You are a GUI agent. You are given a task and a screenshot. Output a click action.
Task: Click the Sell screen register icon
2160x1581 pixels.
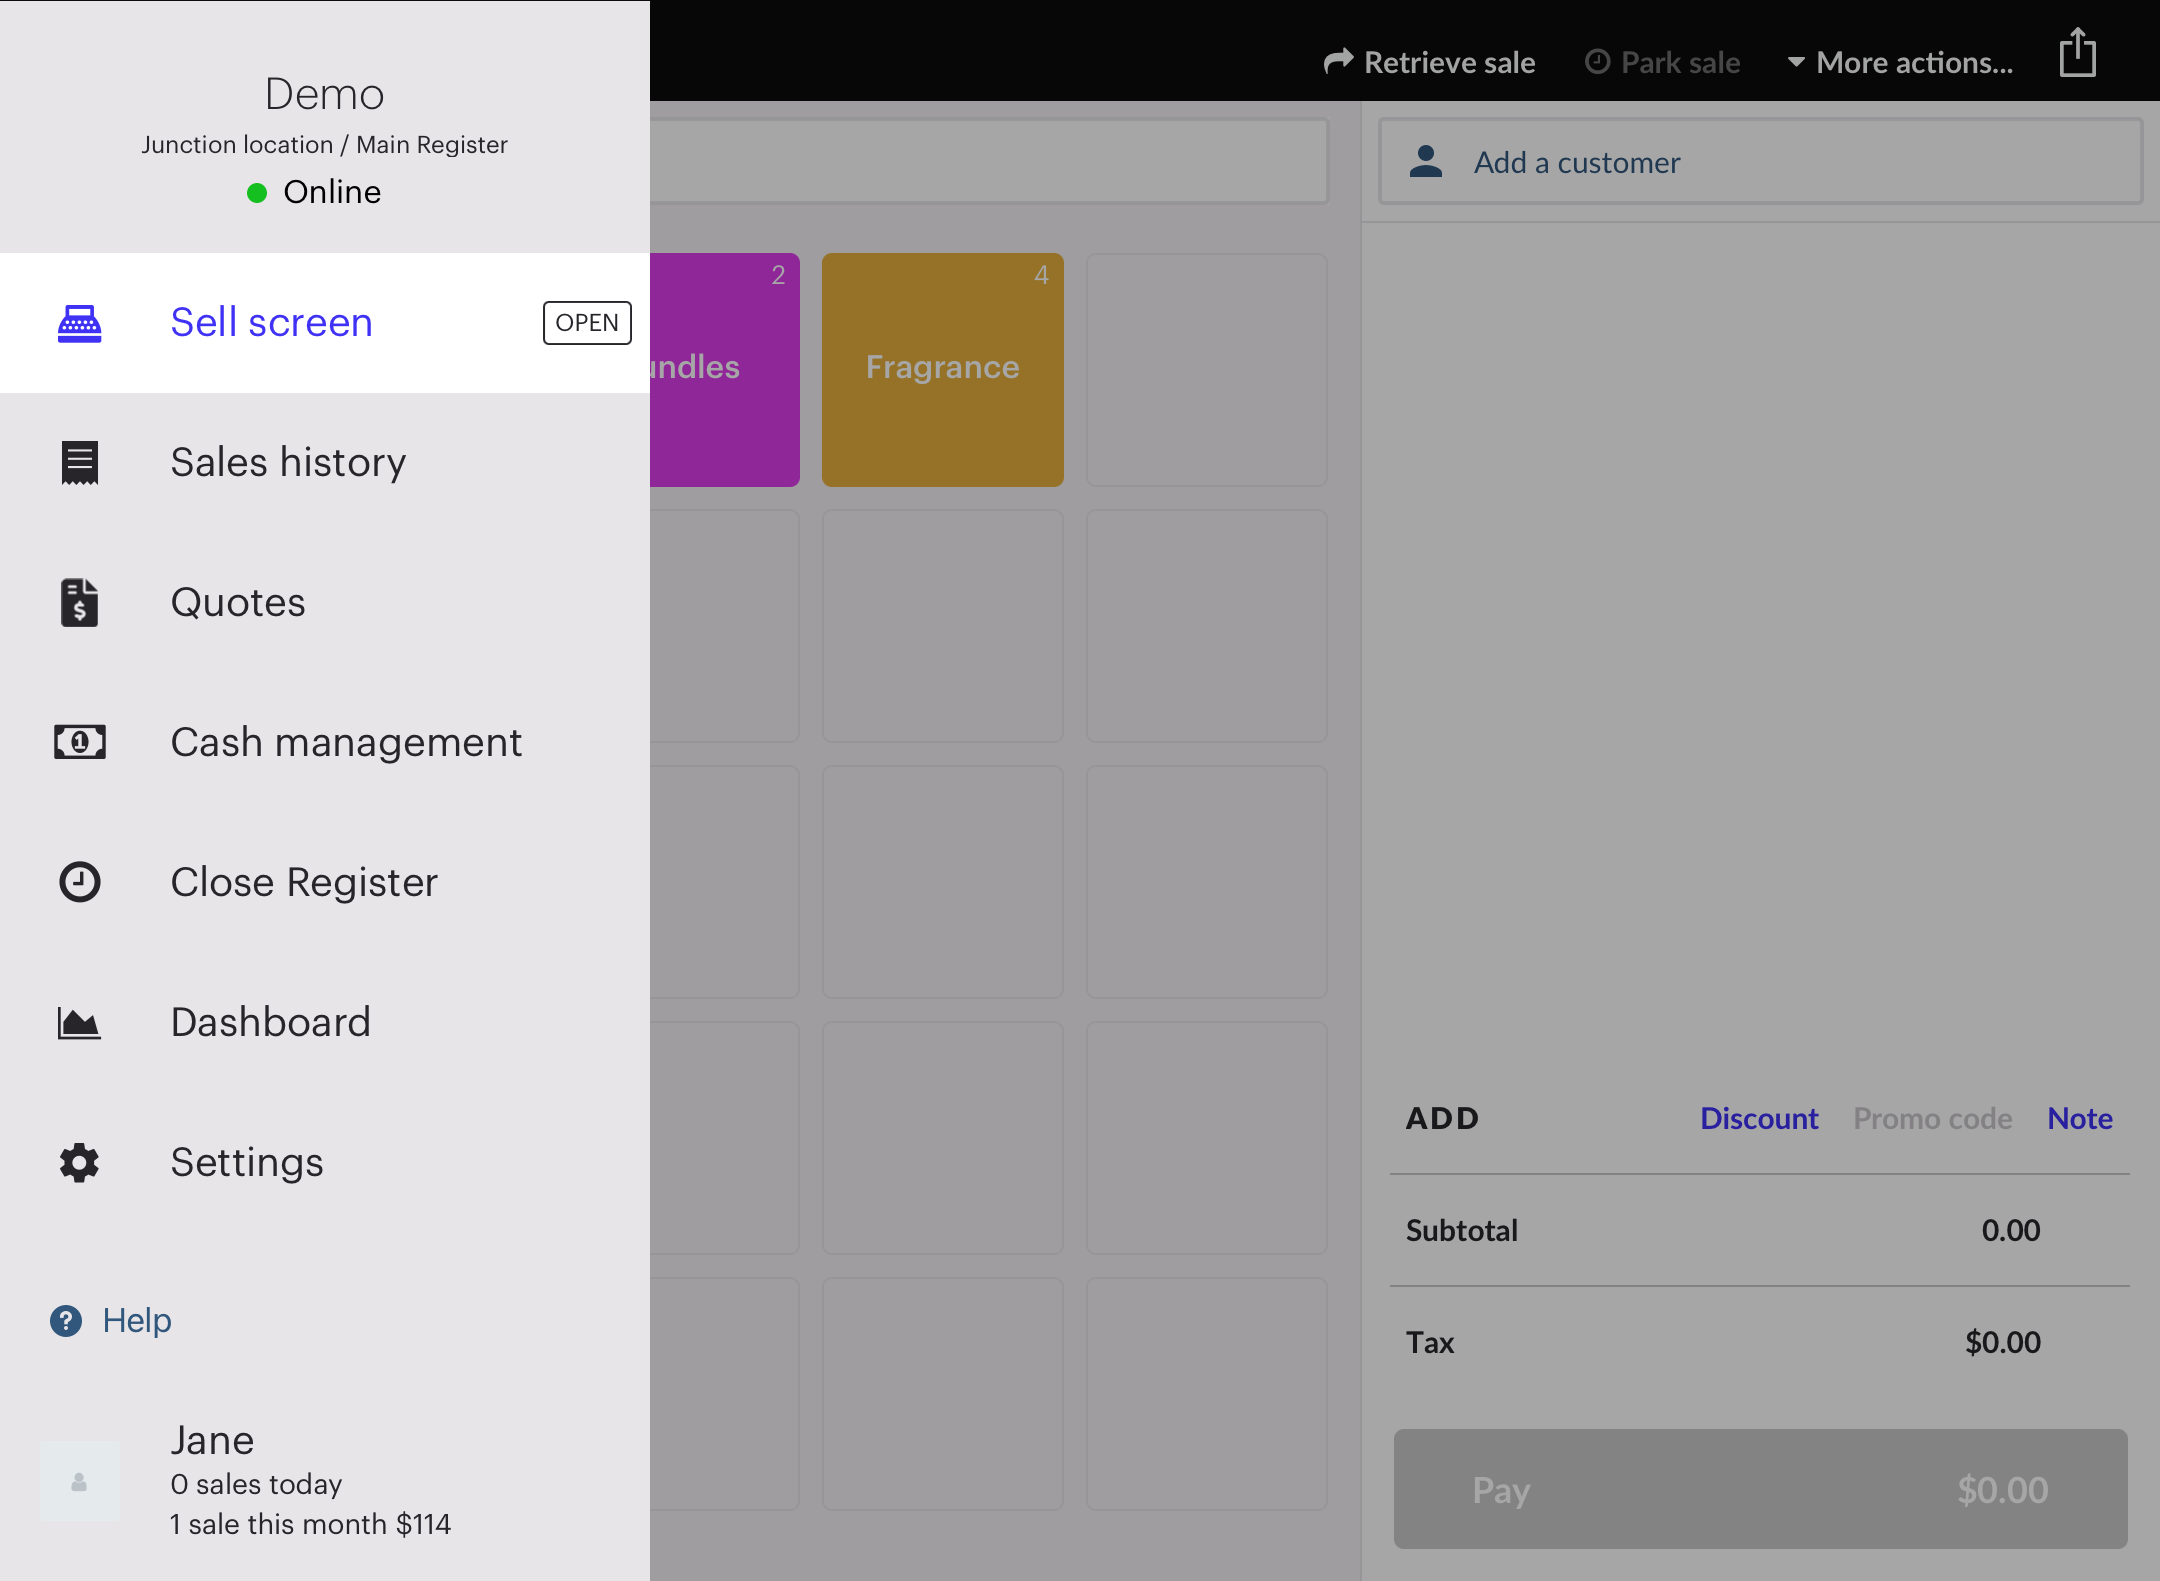pos(80,323)
